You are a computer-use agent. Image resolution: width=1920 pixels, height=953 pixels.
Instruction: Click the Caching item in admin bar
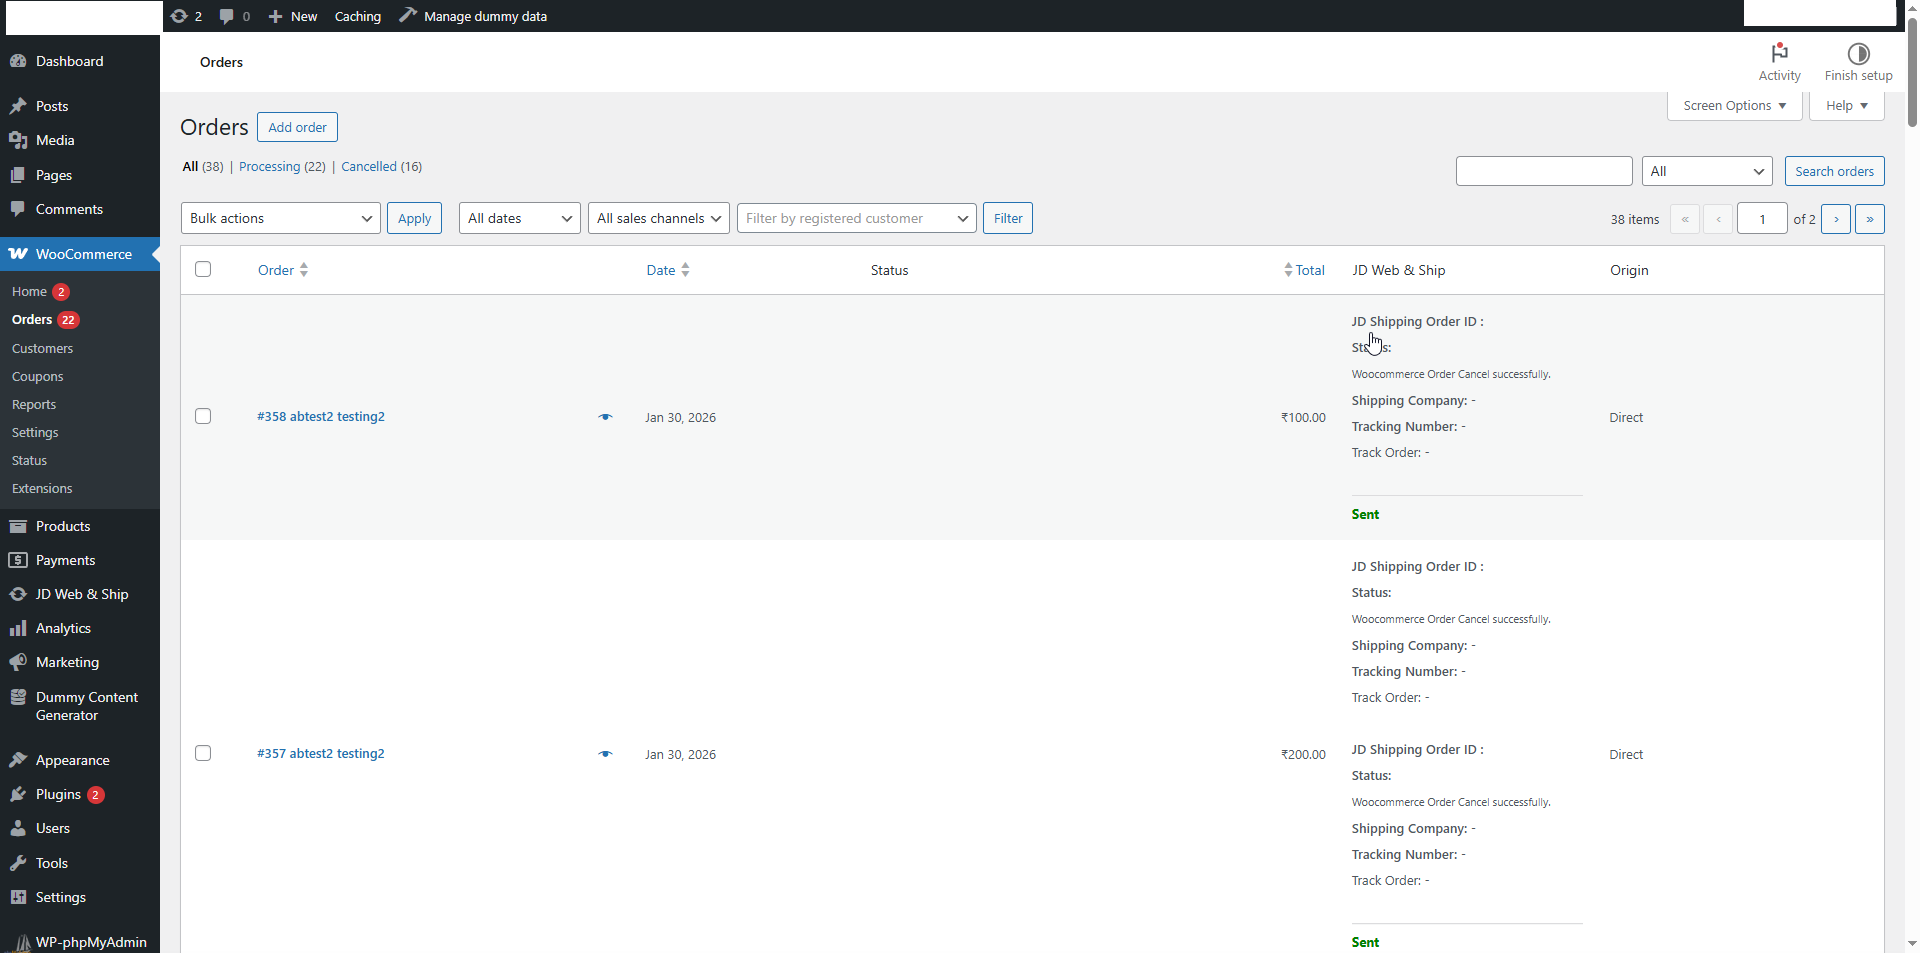[358, 16]
